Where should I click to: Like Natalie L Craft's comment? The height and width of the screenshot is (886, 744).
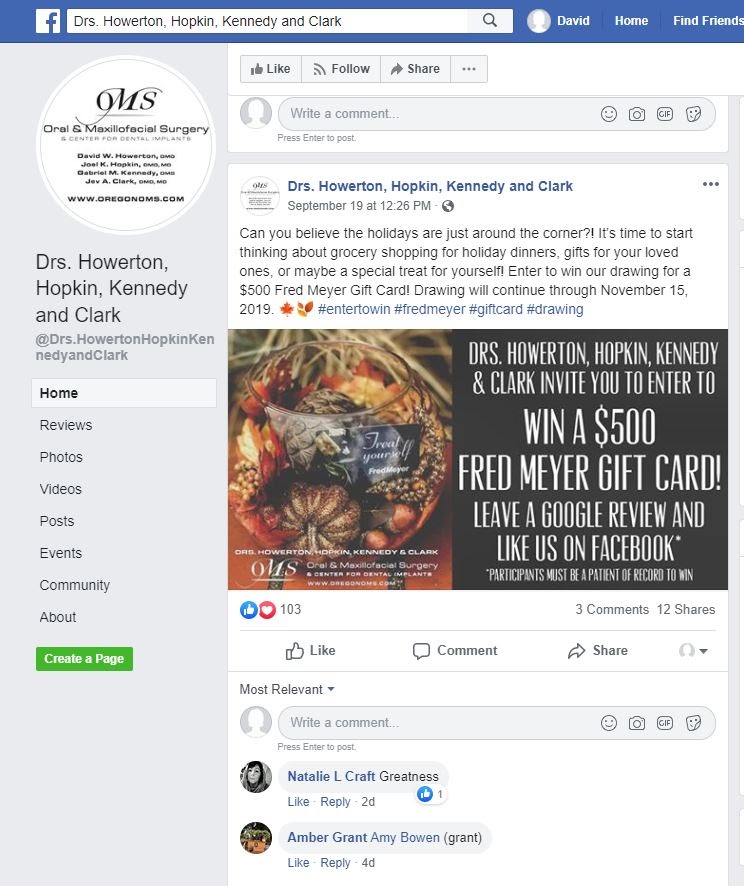pyautogui.click(x=298, y=802)
